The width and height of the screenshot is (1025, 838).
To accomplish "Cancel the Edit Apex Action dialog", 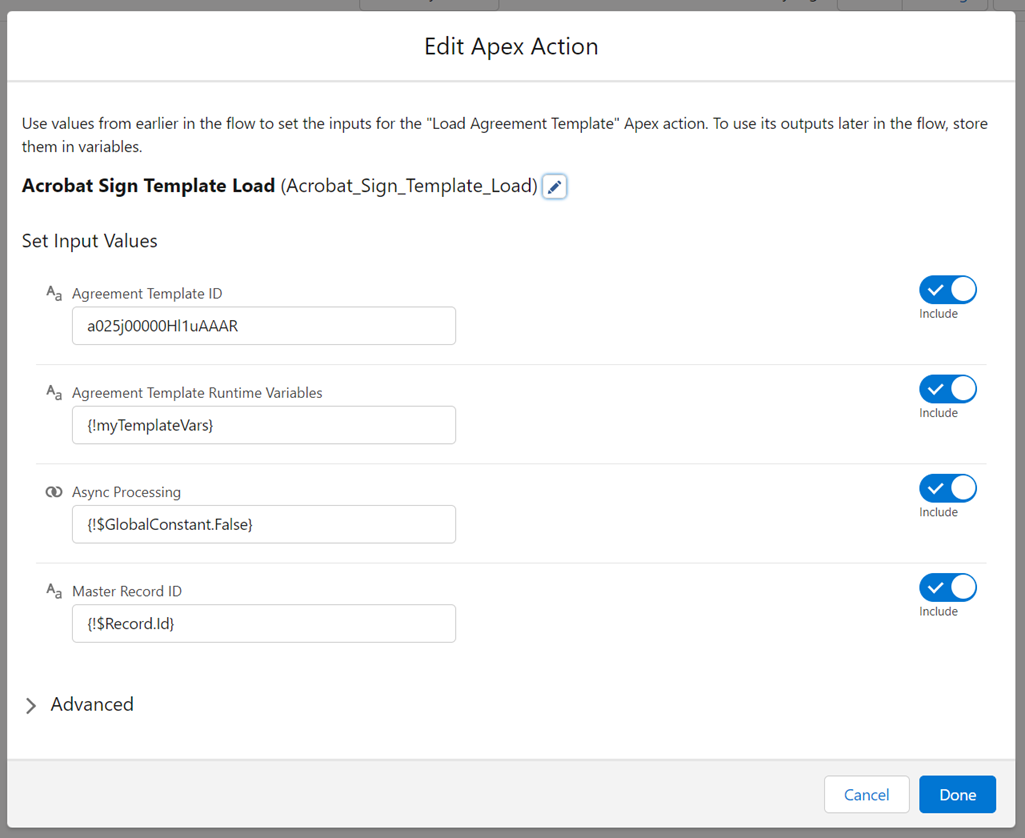I will click(x=866, y=794).
